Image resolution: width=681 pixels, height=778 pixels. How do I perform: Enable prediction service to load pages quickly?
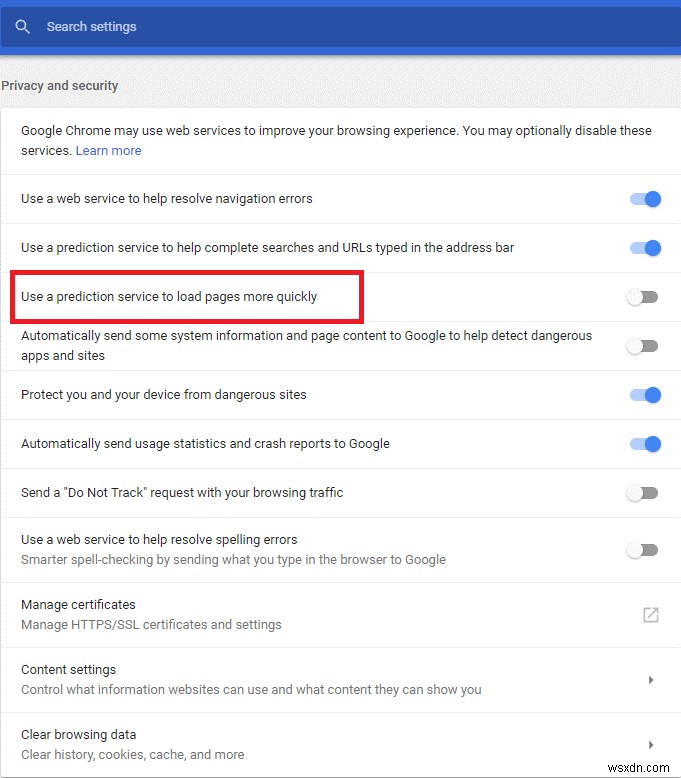(x=642, y=297)
